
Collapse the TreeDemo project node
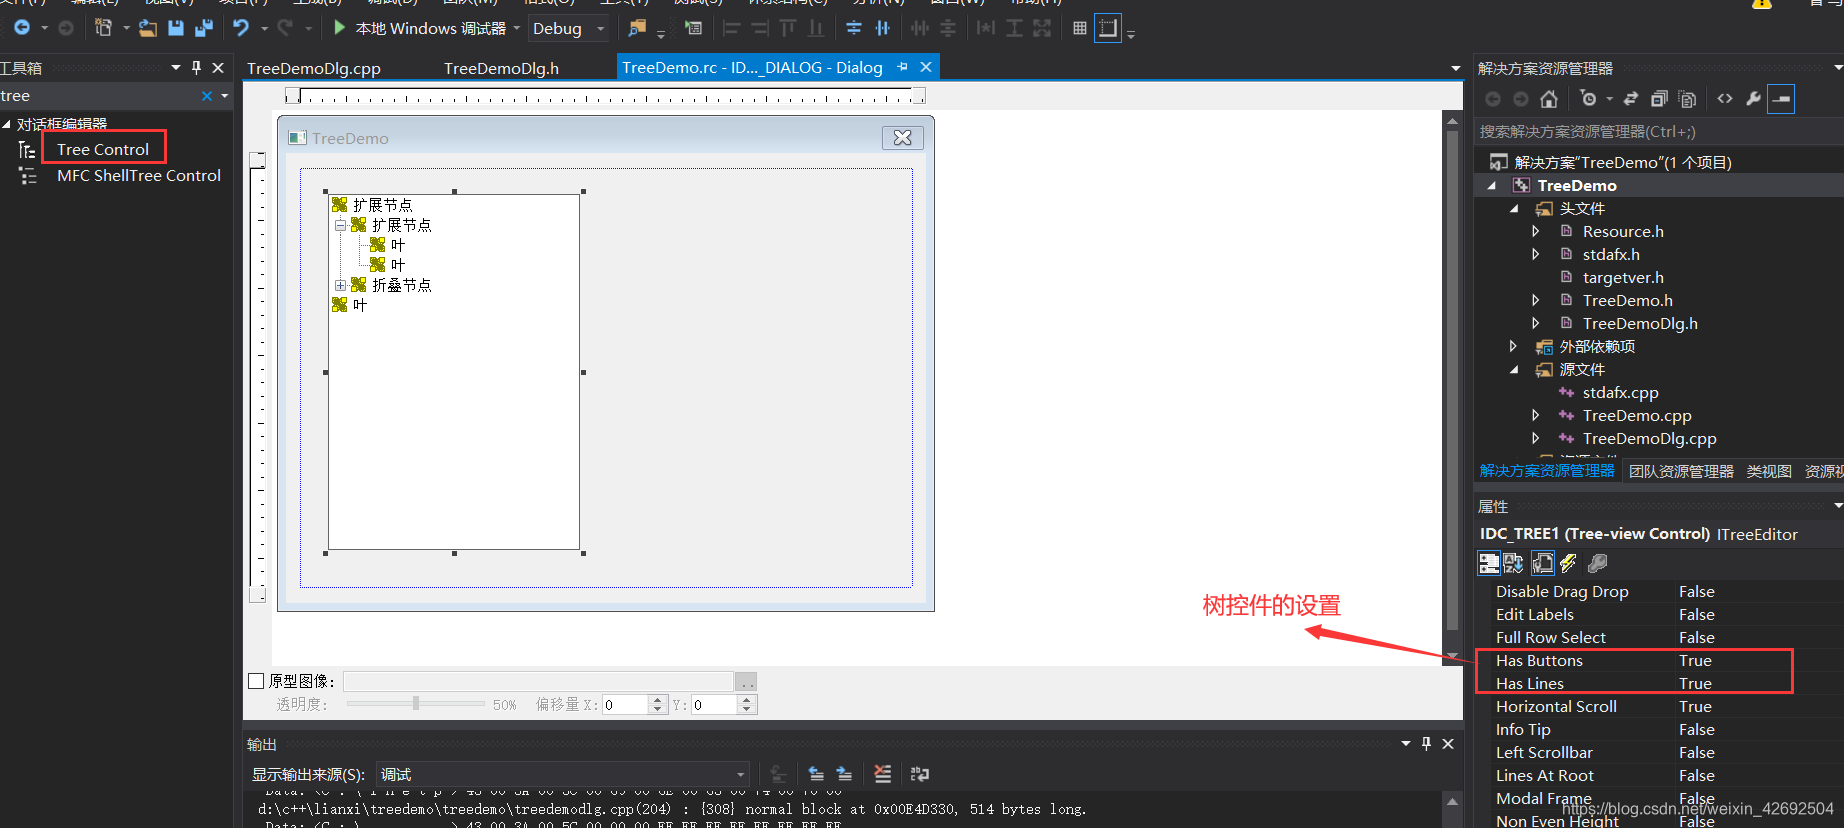(1492, 185)
